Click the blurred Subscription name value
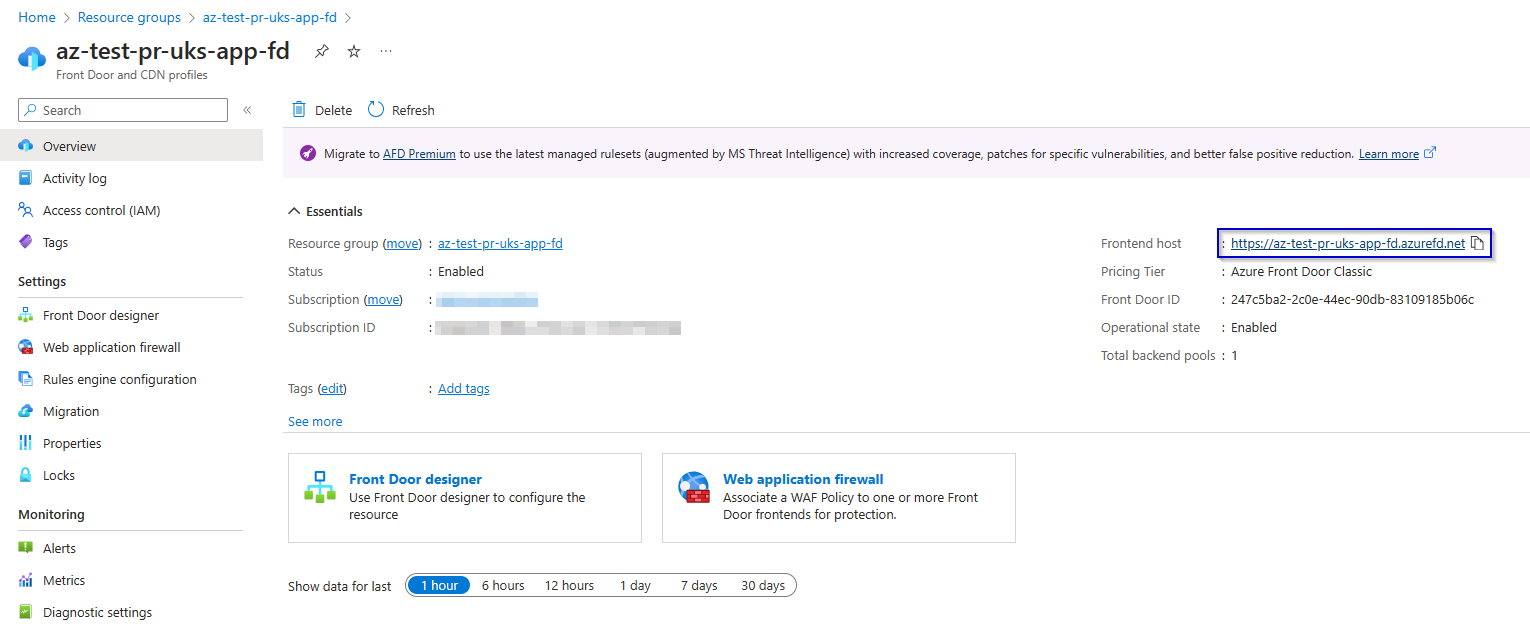This screenshot has height=636, width=1530. pyautogui.click(x=488, y=299)
